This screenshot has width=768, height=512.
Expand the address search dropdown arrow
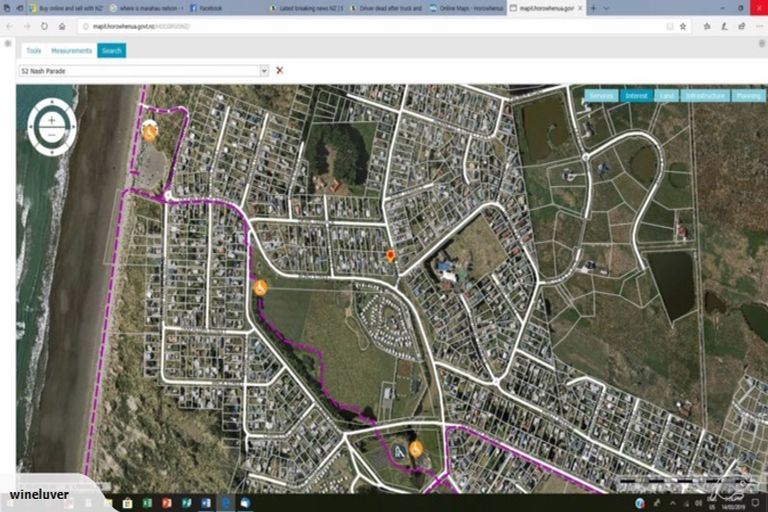tap(264, 71)
